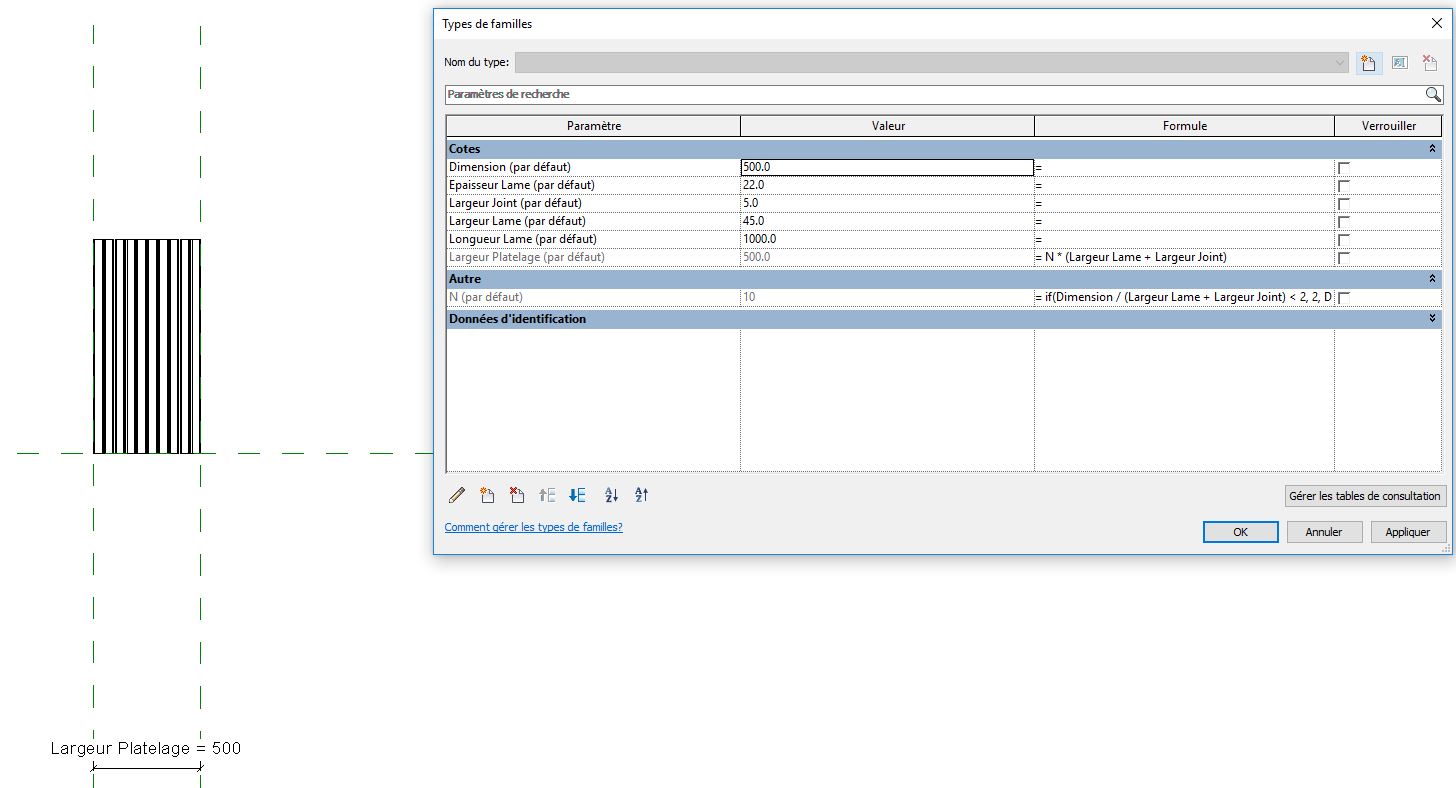Click the Rename Type icon
Viewport: 1456px width, 788px height.
1399,63
